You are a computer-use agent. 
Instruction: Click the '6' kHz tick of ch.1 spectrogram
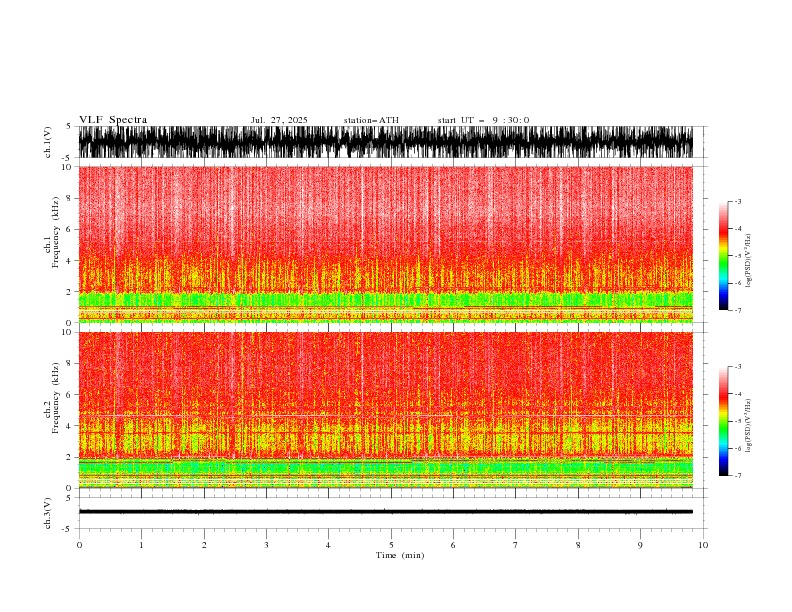click(70, 229)
